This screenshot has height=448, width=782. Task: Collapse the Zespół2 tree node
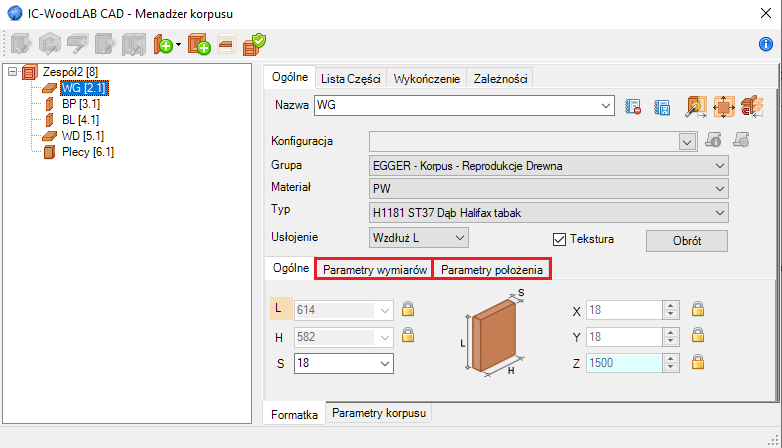click(12, 72)
